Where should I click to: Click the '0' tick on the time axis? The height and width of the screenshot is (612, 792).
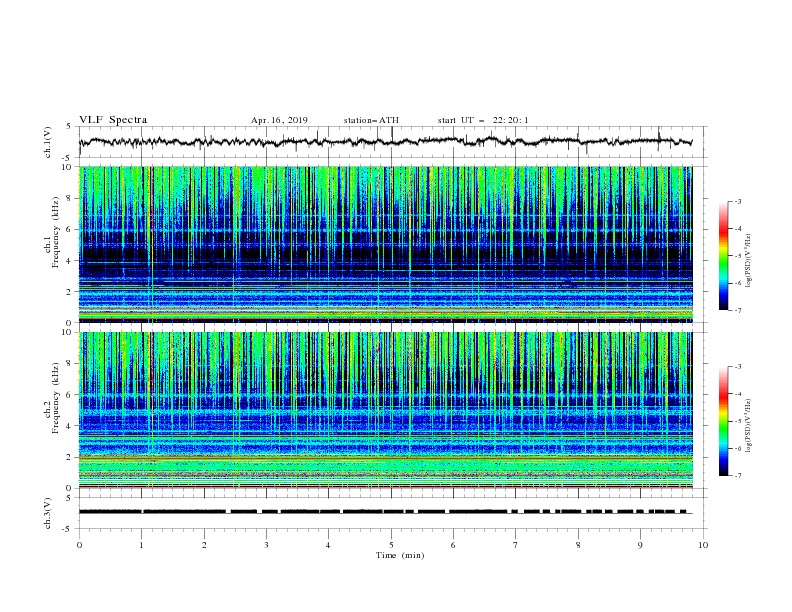coord(79,545)
